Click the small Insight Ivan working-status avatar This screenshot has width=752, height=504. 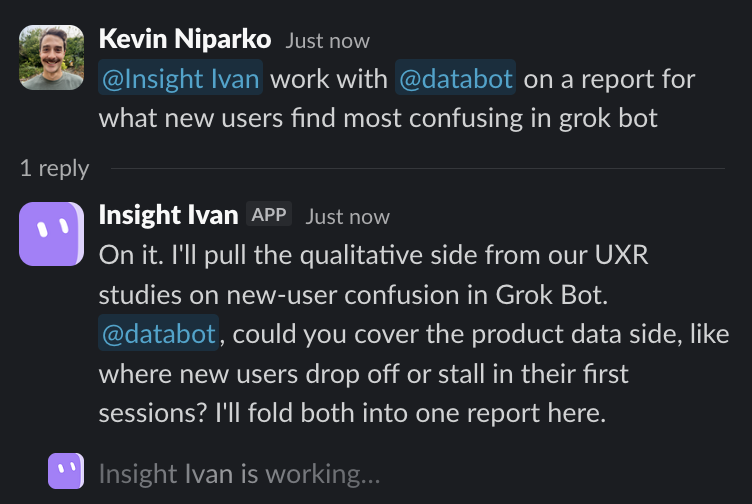[x=66, y=471]
